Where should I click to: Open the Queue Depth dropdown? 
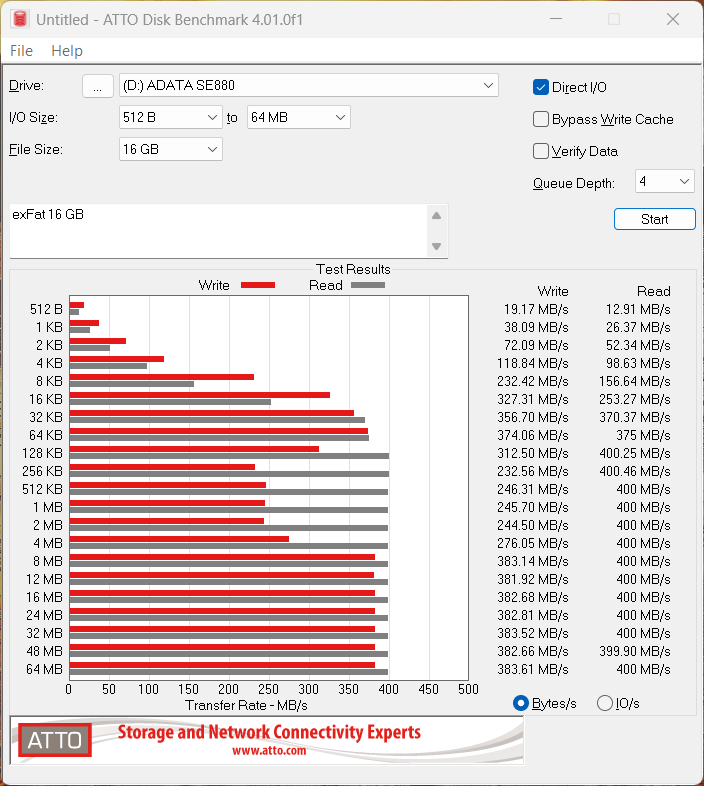click(x=665, y=181)
